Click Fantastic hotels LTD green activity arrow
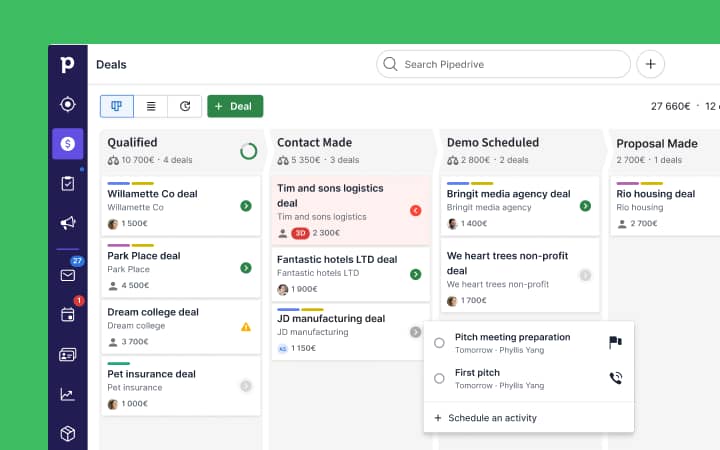 416,274
